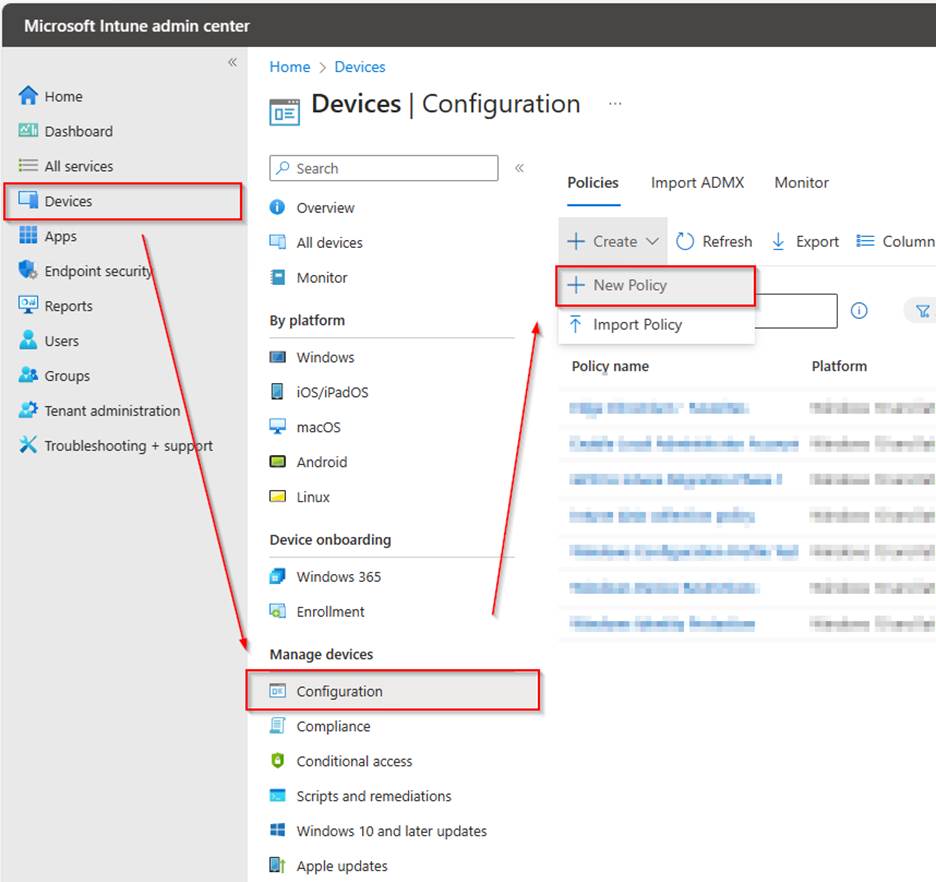Select the macOS platform entry
This screenshot has width=936, height=882.
[318, 427]
